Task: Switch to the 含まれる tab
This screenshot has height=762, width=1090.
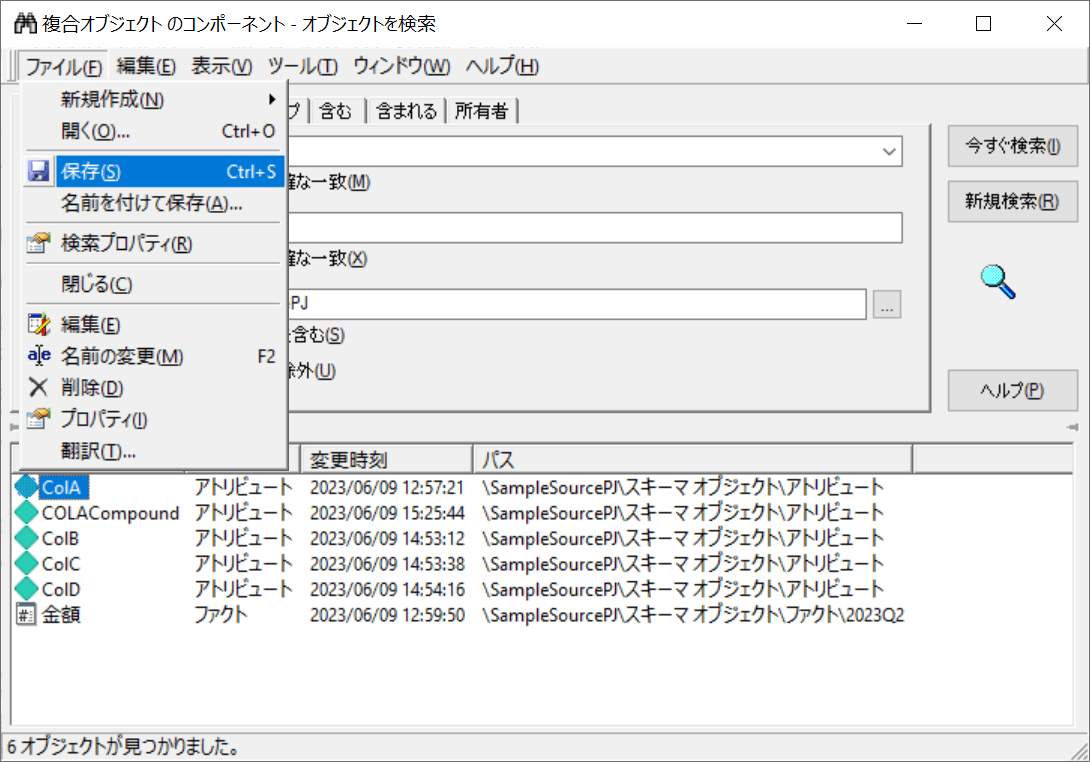Action: pos(405,111)
